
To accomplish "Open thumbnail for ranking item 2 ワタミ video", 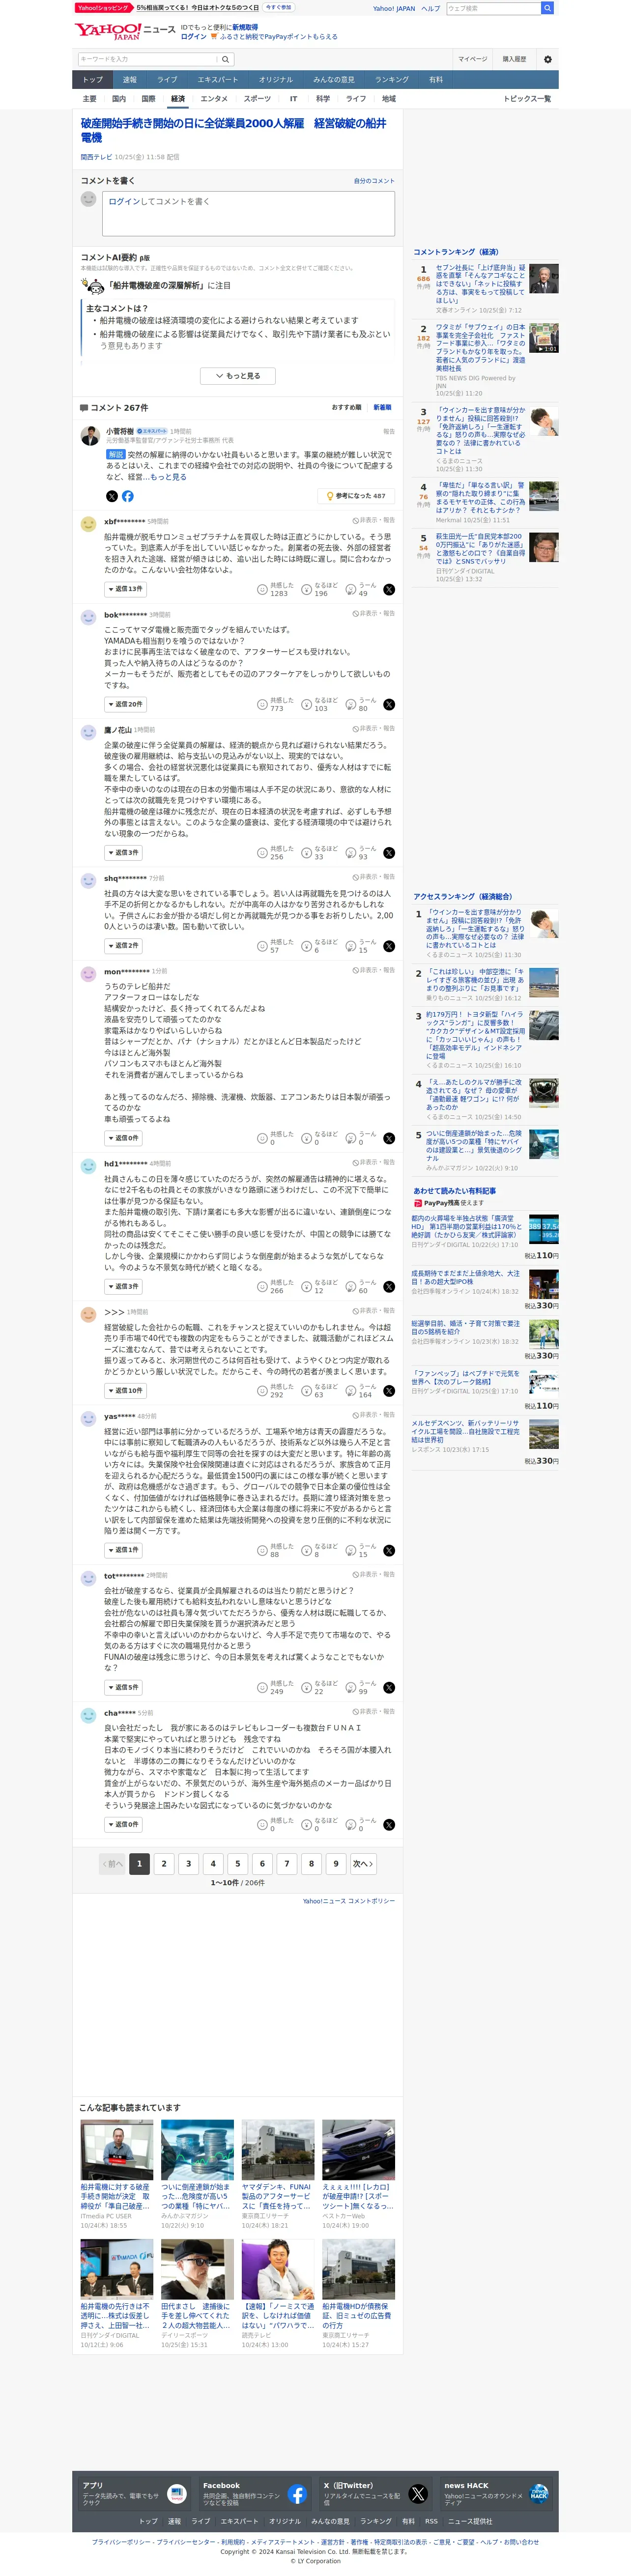I will coord(544,337).
